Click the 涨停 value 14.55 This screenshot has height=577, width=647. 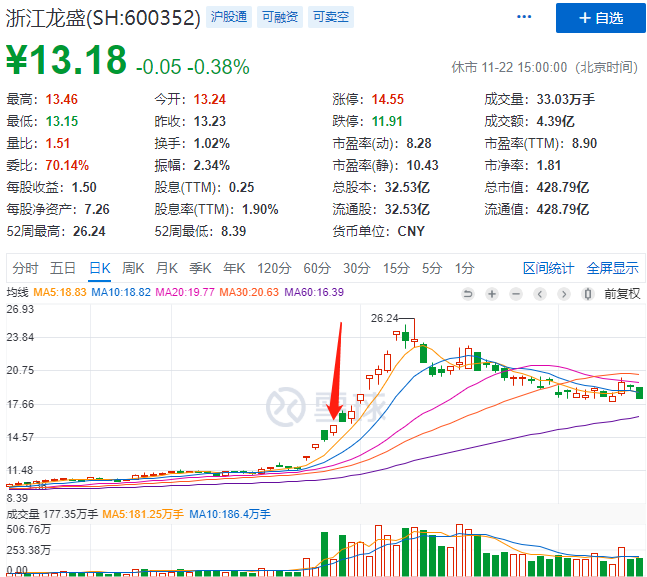(x=387, y=99)
